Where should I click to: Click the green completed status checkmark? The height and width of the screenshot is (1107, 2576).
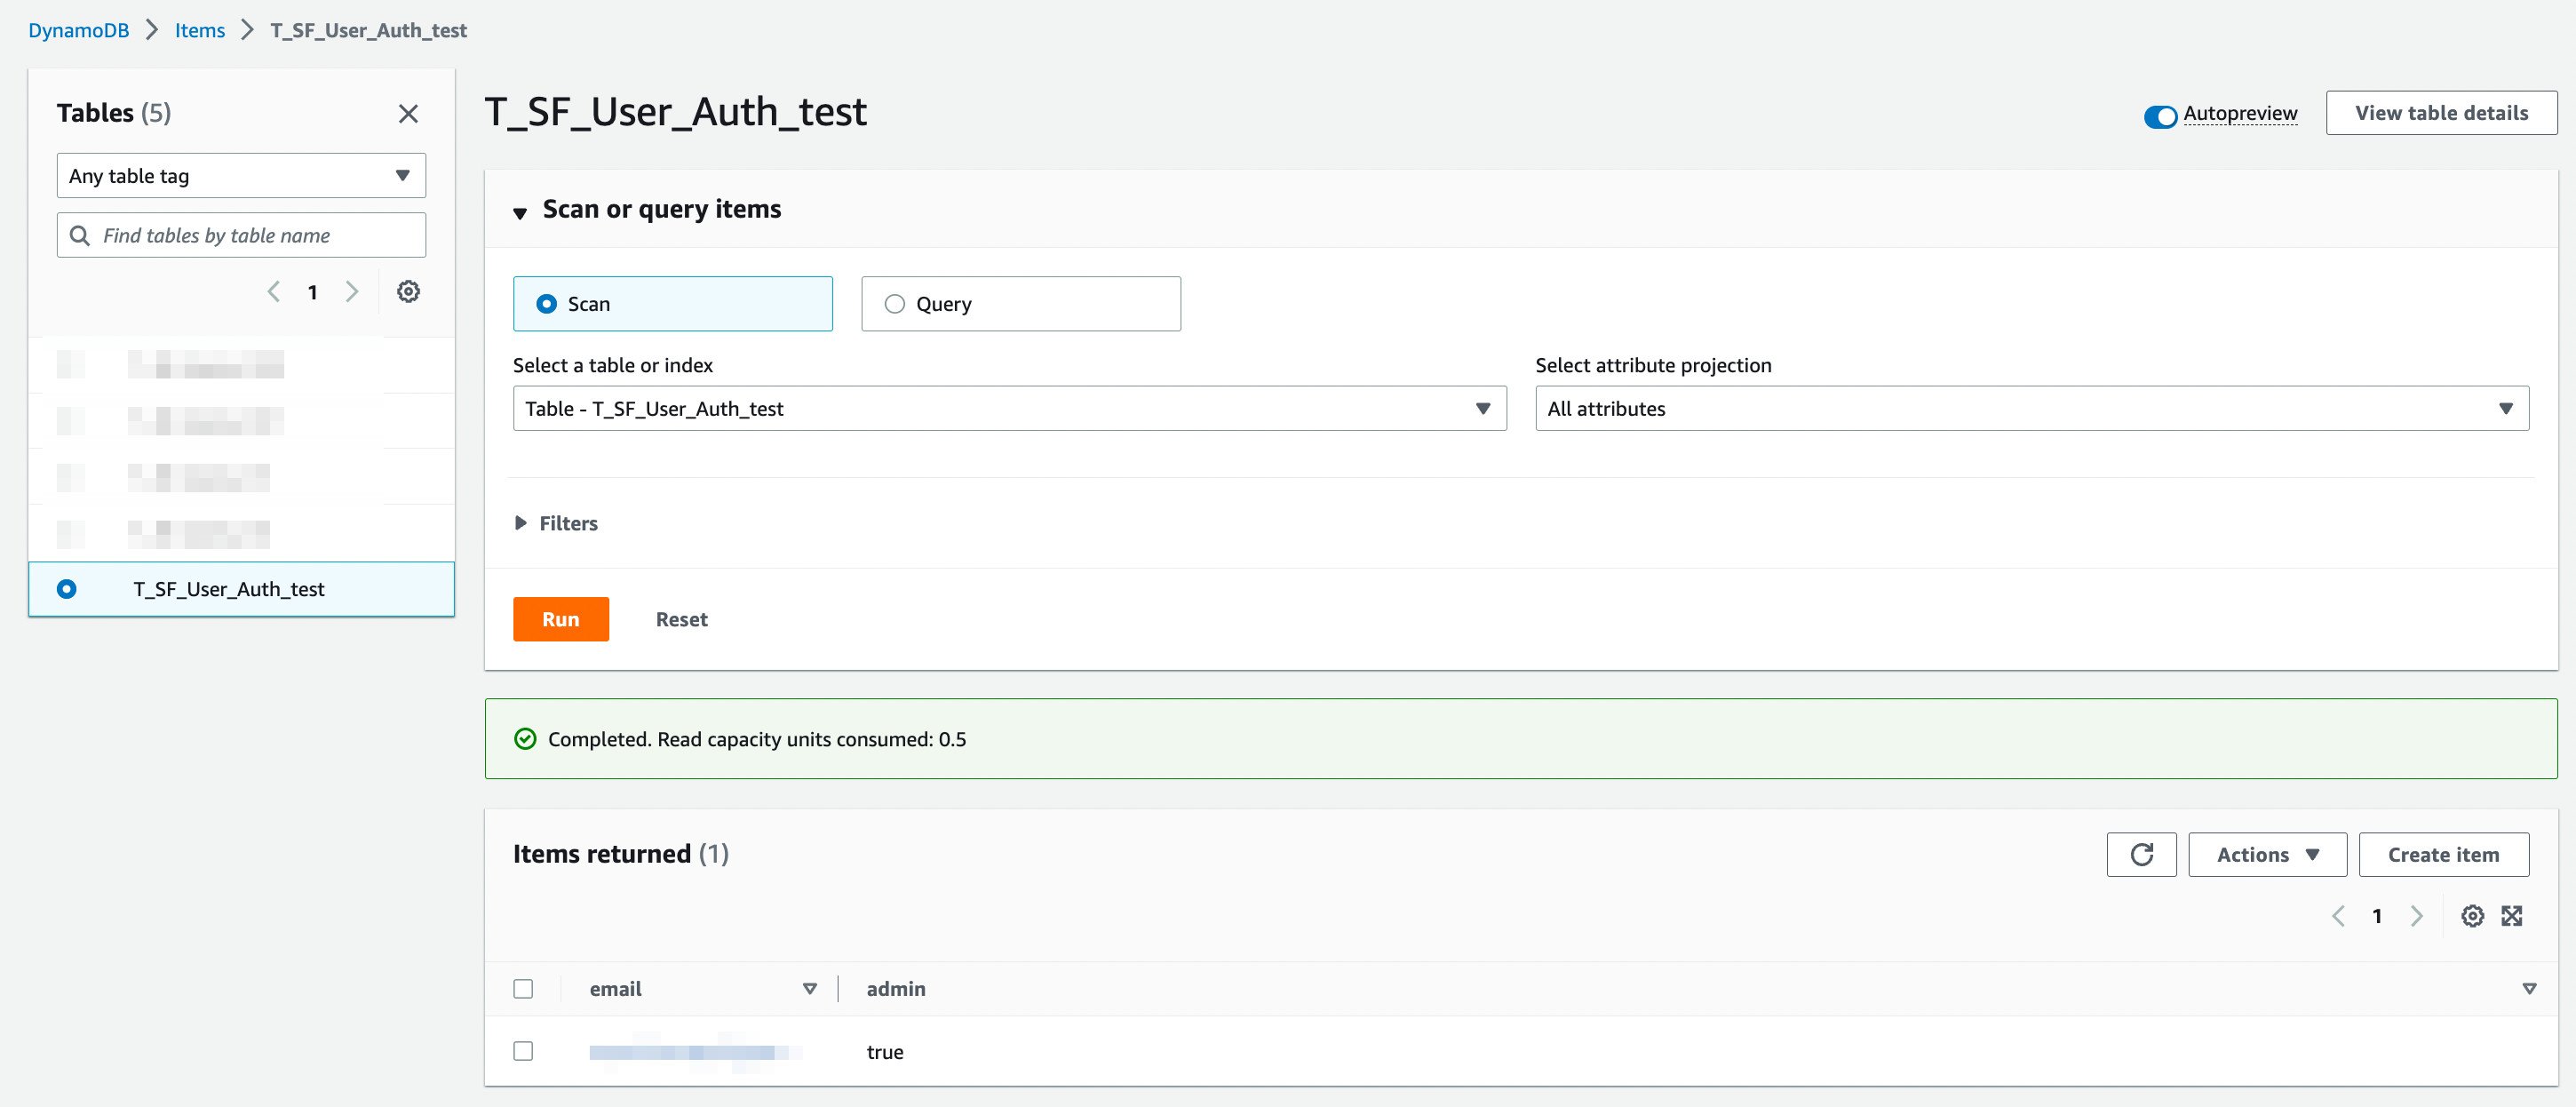tap(525, 739)
